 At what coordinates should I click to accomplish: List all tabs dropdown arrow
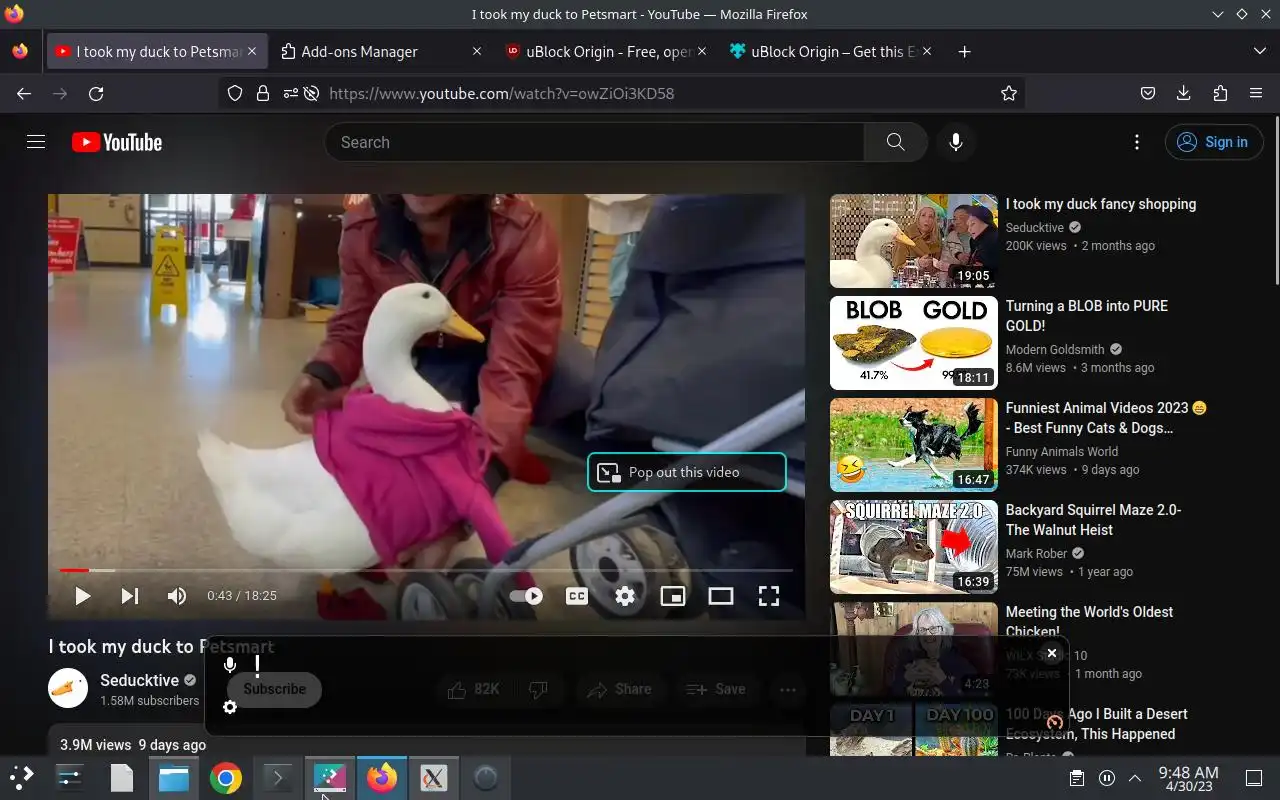(x=1259, y=52)
